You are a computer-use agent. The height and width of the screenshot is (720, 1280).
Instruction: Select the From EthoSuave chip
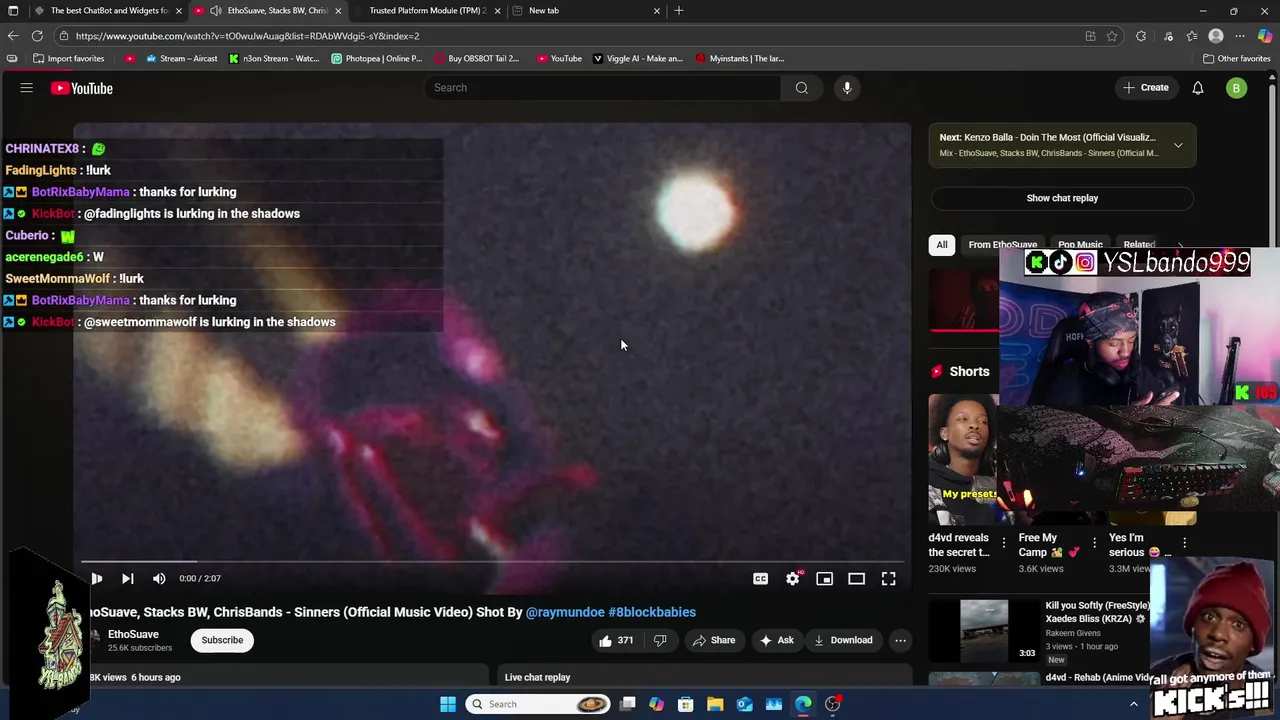(x=1002, y=245)
